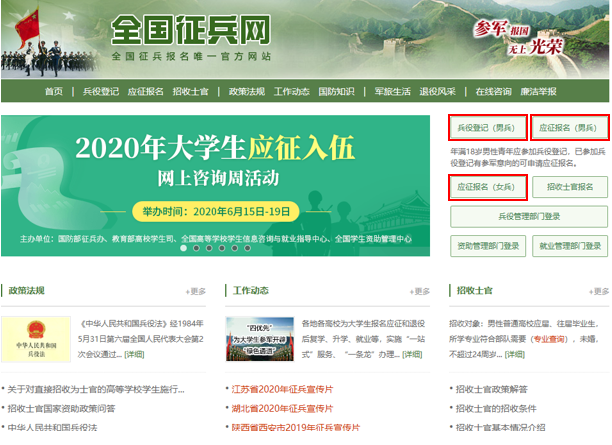This screenshot has height=445, width=612.
Task: Open the 招收士官报名 button
Action: click(x=569, y=187)
